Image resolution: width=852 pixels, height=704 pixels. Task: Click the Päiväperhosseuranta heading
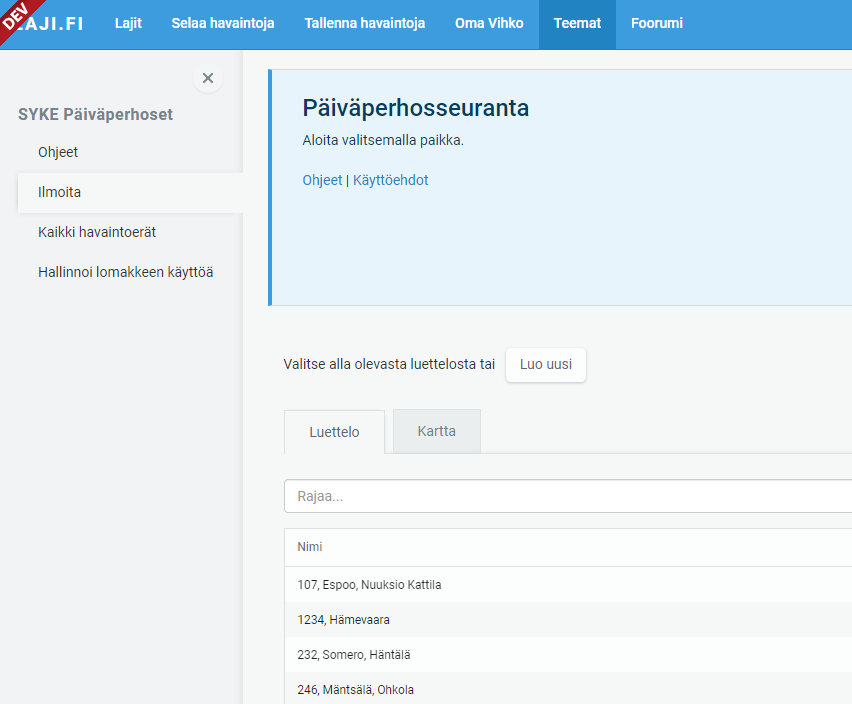click(416, 108)
